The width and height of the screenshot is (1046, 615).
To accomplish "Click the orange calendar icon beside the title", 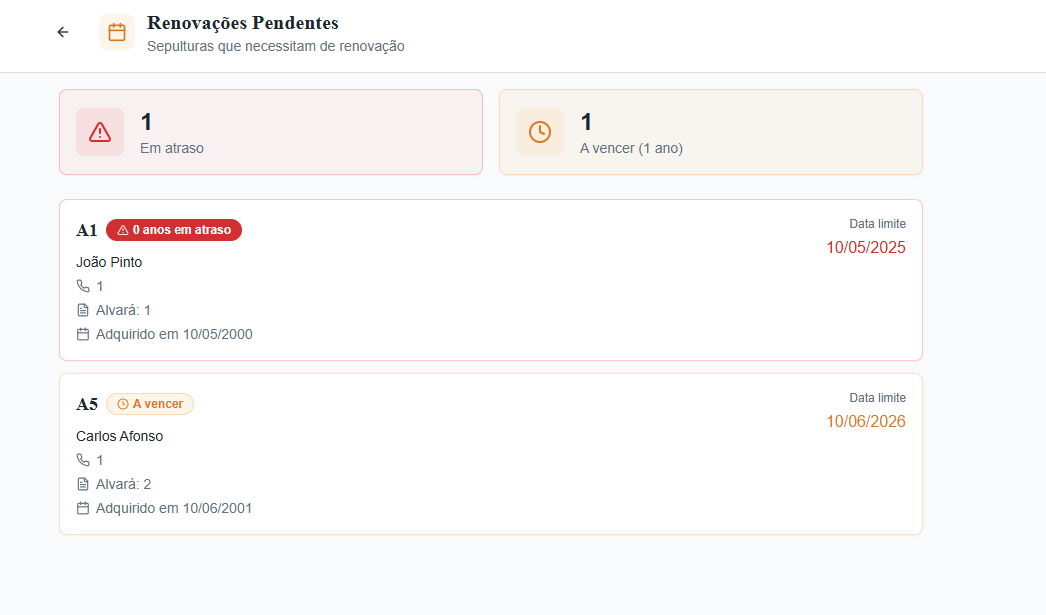I will tap(117, 32).
